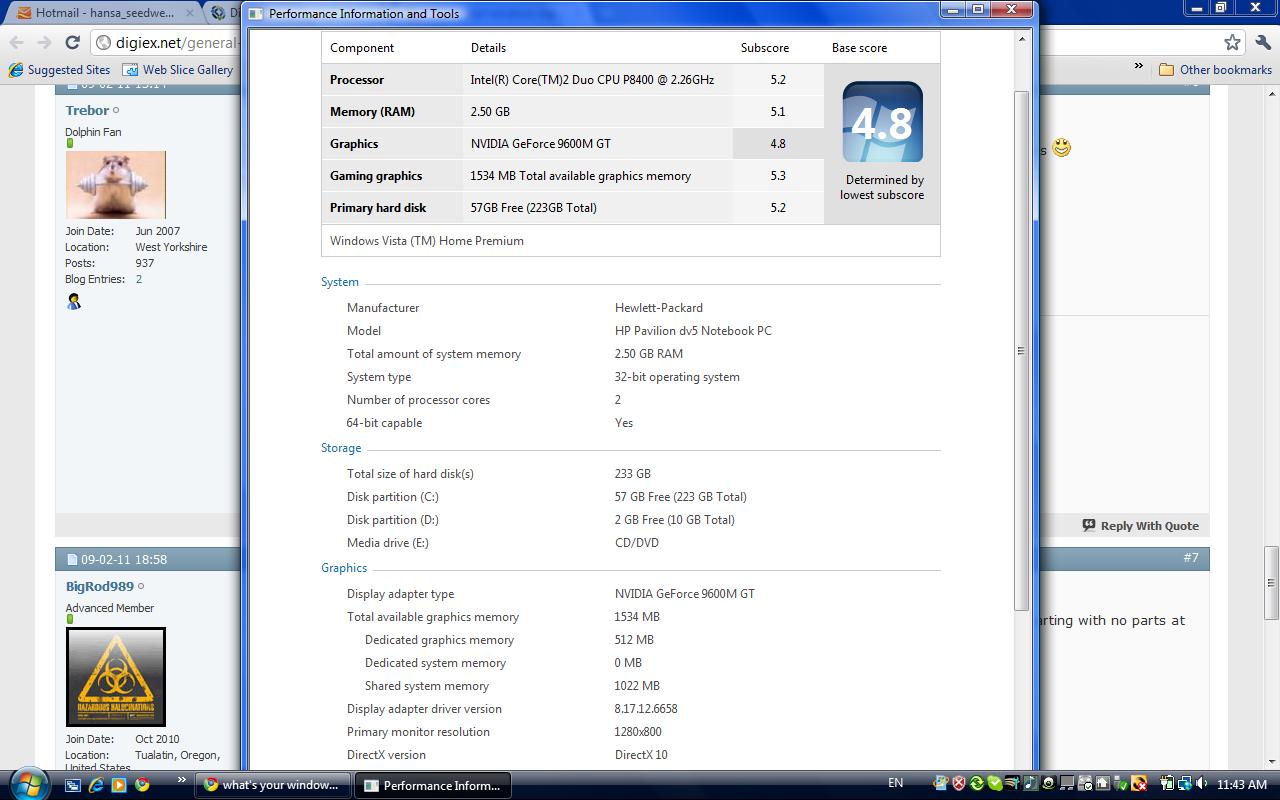Select the Primary hard disk subscore 5.2
Viewport: 1280px width, 800px height.
pos(778,208)
